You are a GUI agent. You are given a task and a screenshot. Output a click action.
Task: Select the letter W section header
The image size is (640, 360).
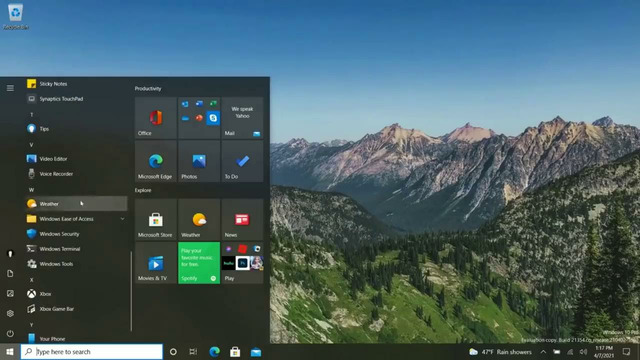(x=31, y=190)
